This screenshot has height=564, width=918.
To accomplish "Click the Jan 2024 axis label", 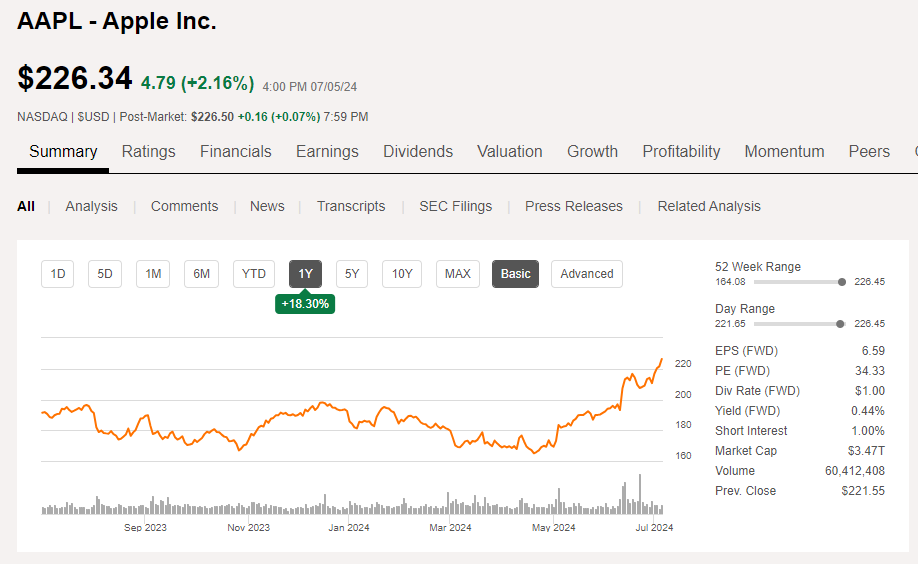I will [x=349, y=528].
